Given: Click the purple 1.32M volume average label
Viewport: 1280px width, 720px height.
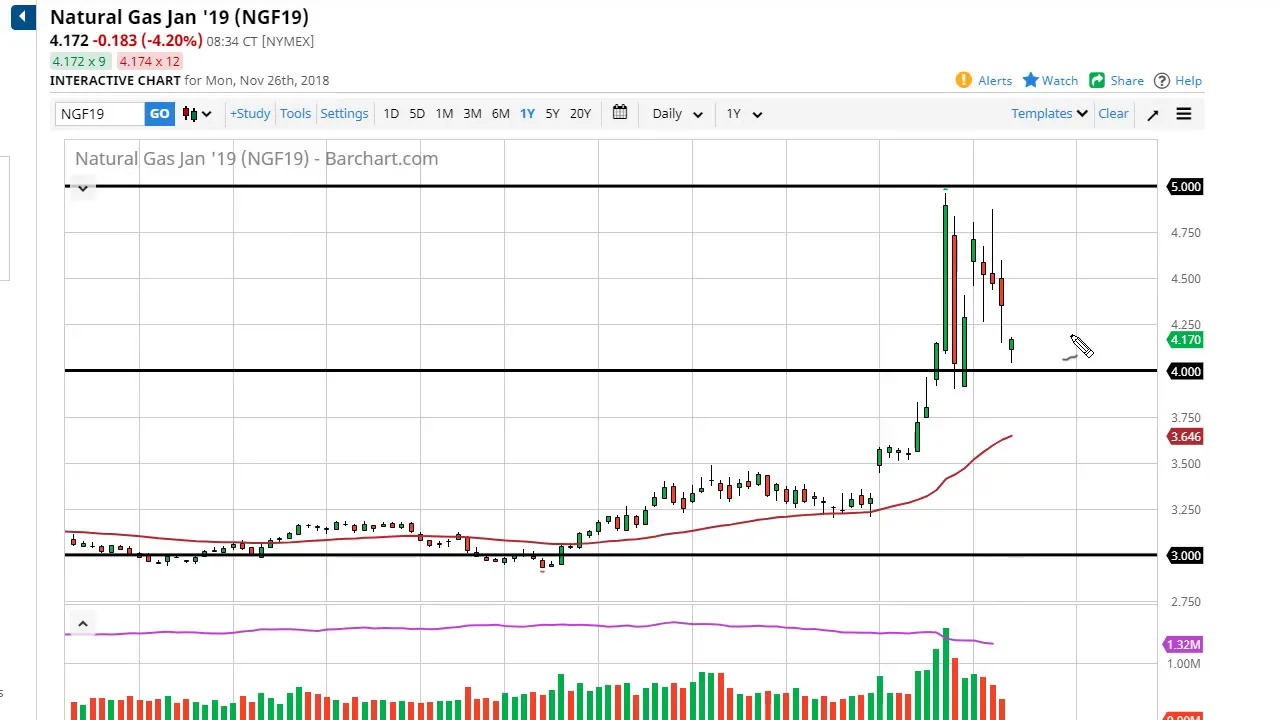Looking at the screenshot, I should click(1183, 645).
